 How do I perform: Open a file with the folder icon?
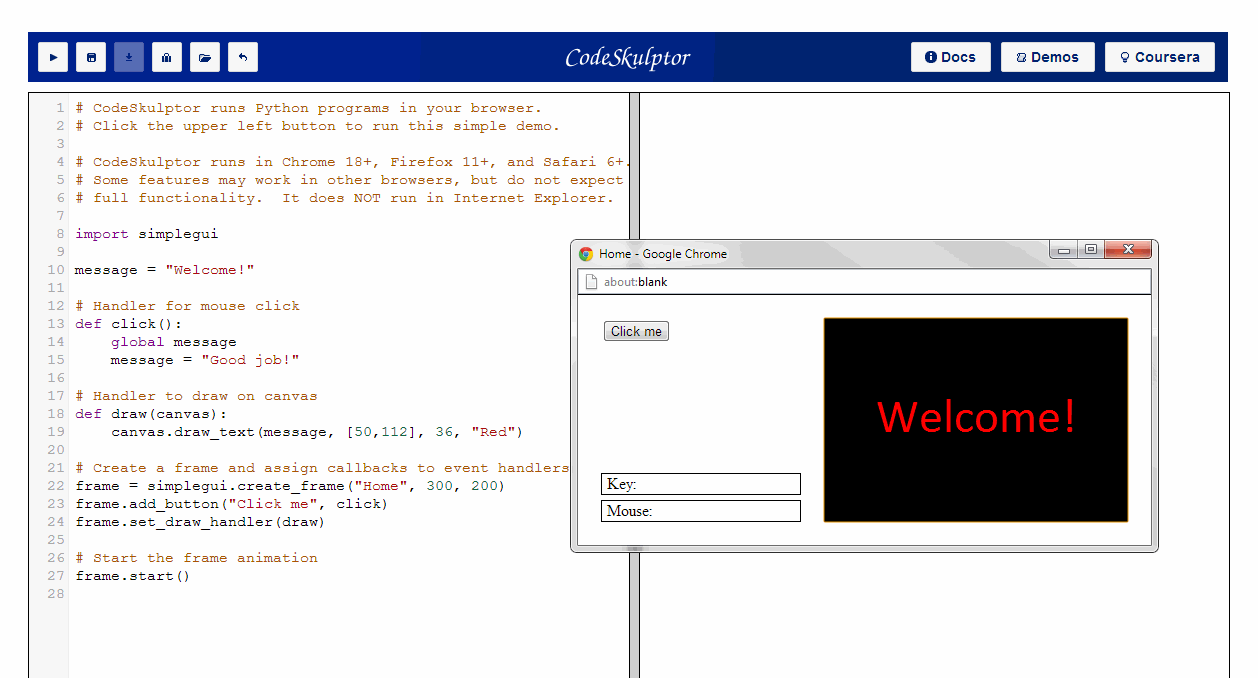tap(205, 57)
